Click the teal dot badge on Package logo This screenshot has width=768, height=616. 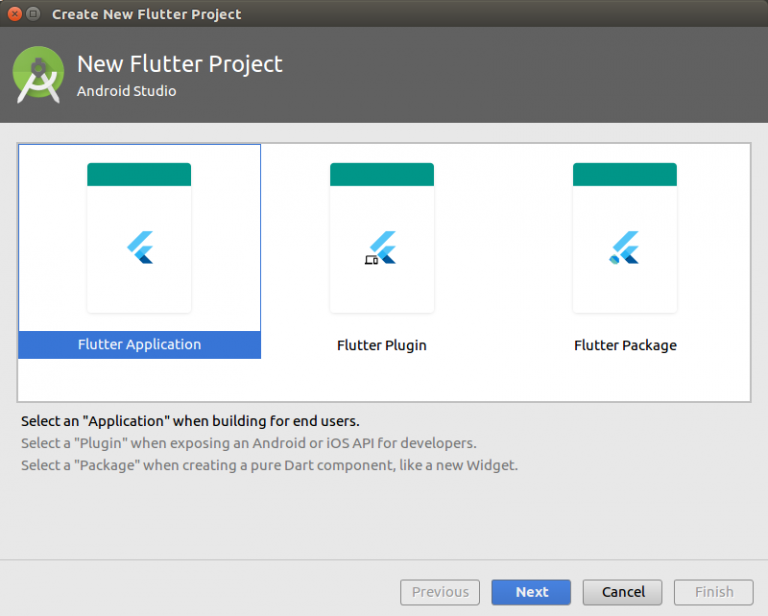point(614,260)
